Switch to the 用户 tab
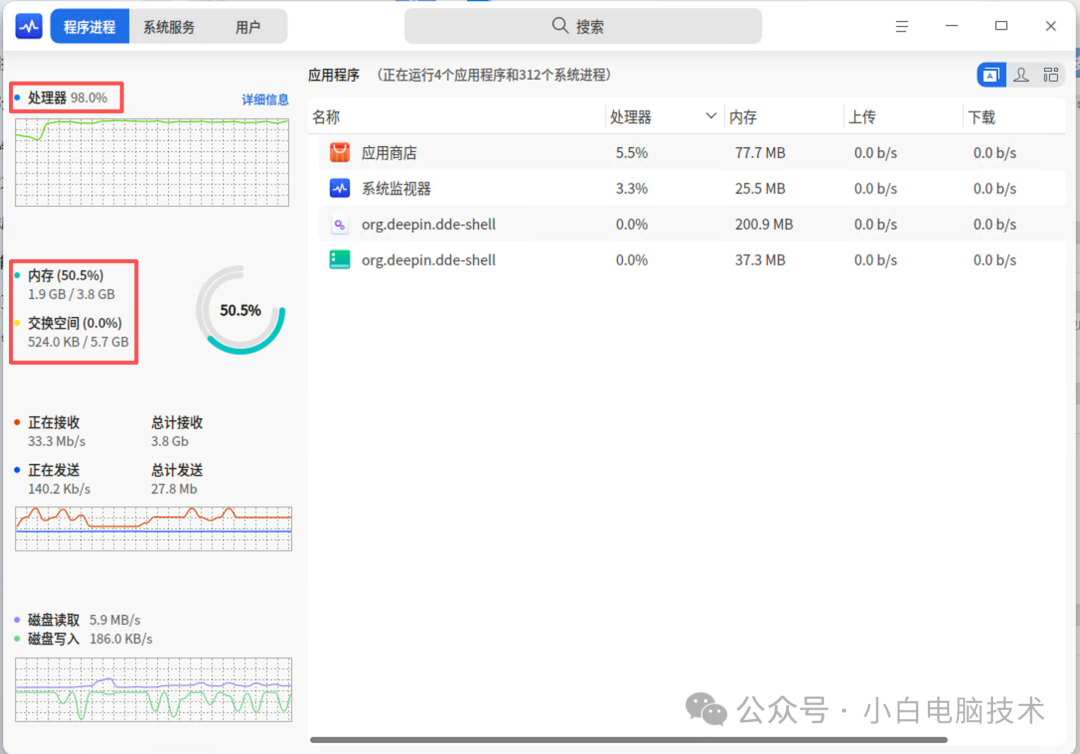 coord(248,27)
